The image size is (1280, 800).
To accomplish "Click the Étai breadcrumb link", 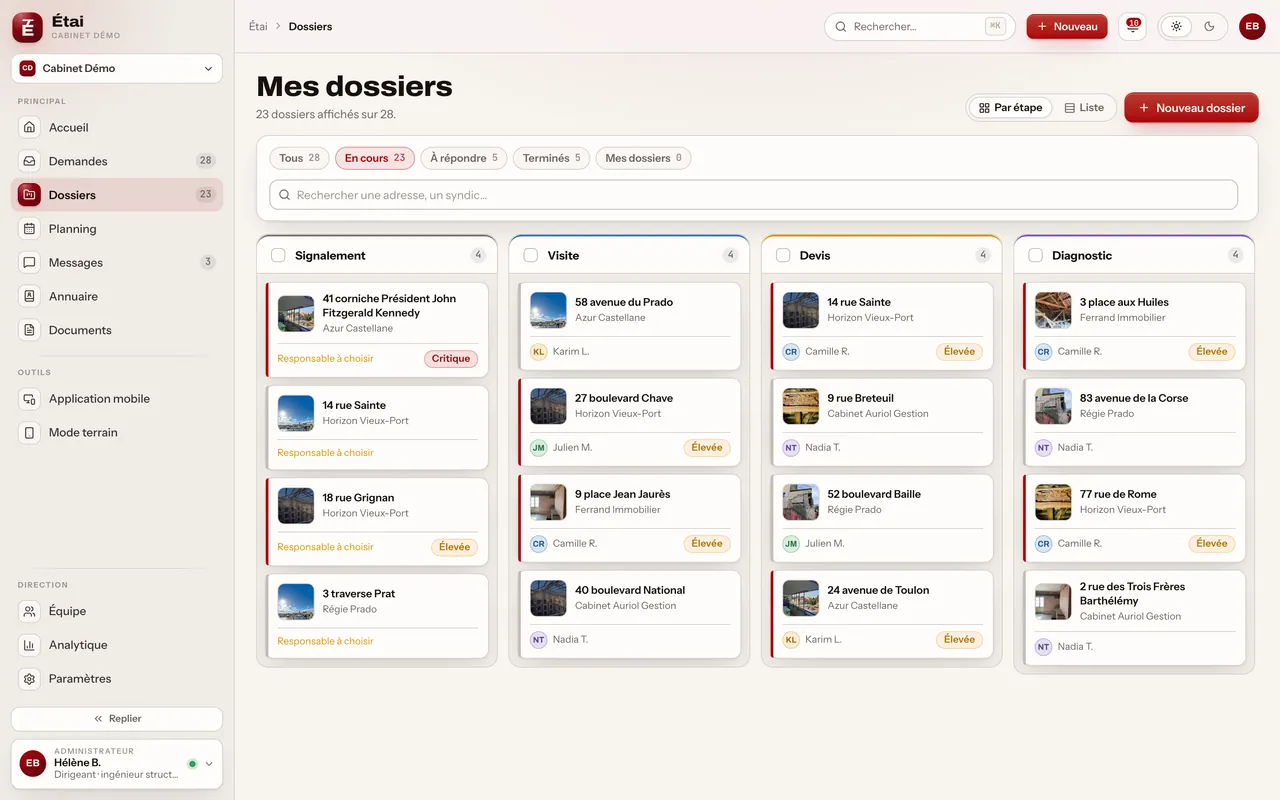I will click(x=258, y=27).
